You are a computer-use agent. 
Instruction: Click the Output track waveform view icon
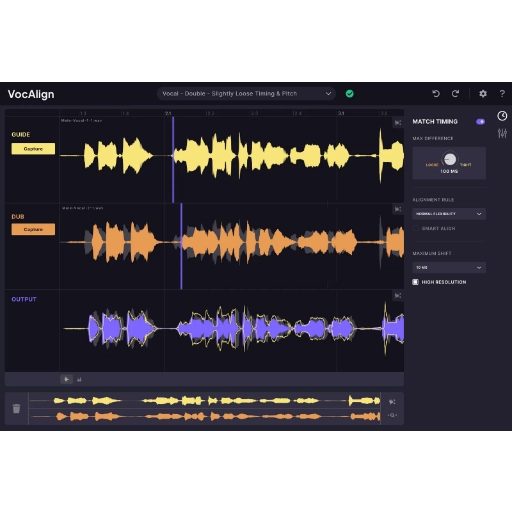pos(398,295)
